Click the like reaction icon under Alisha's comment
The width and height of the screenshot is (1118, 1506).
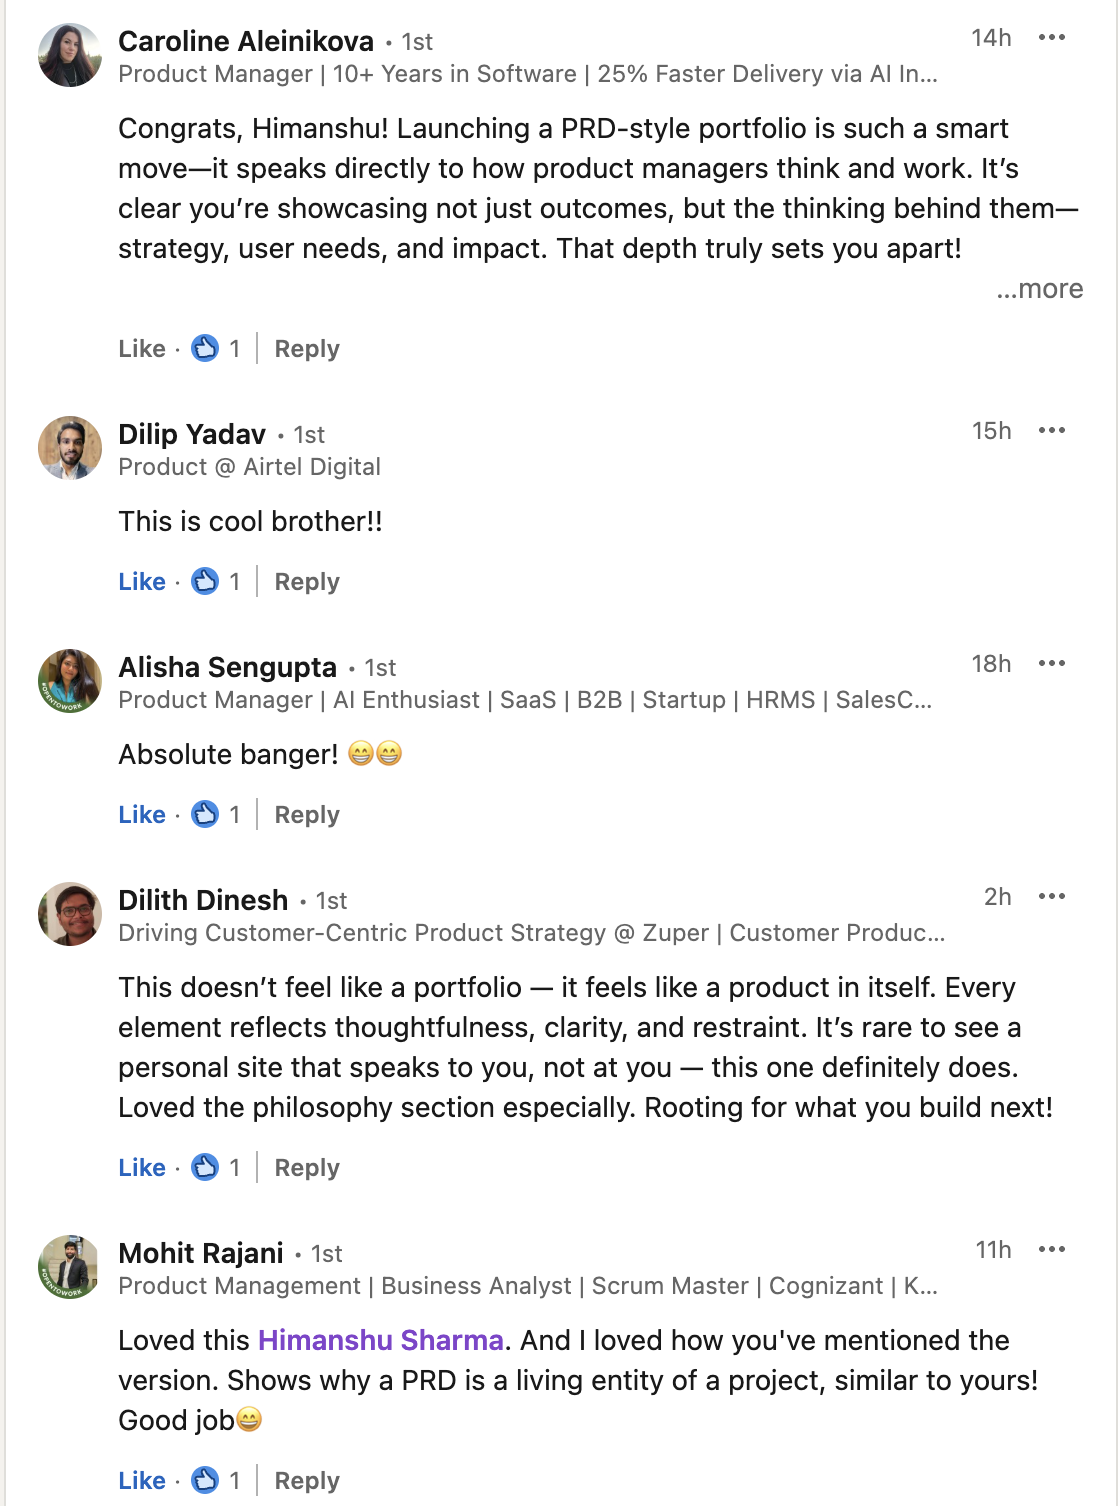pos(205,814)
